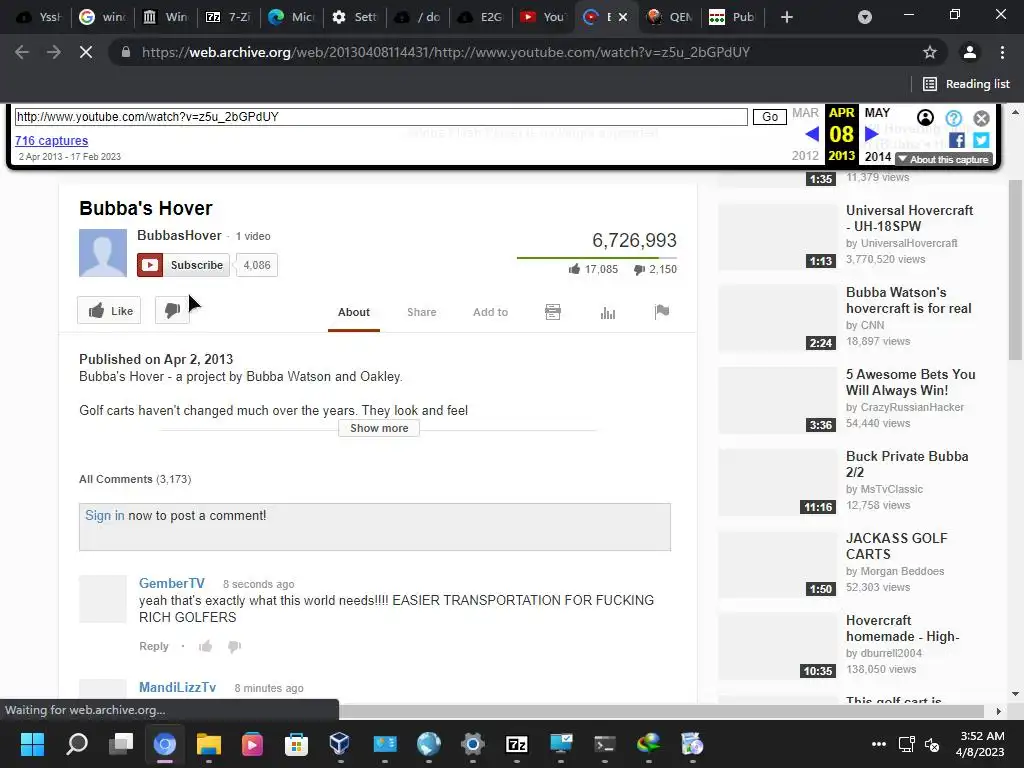Screen dimensions: 1024x768
Task: Open tab search dropdown arrow
Action: tap(865, 17)
